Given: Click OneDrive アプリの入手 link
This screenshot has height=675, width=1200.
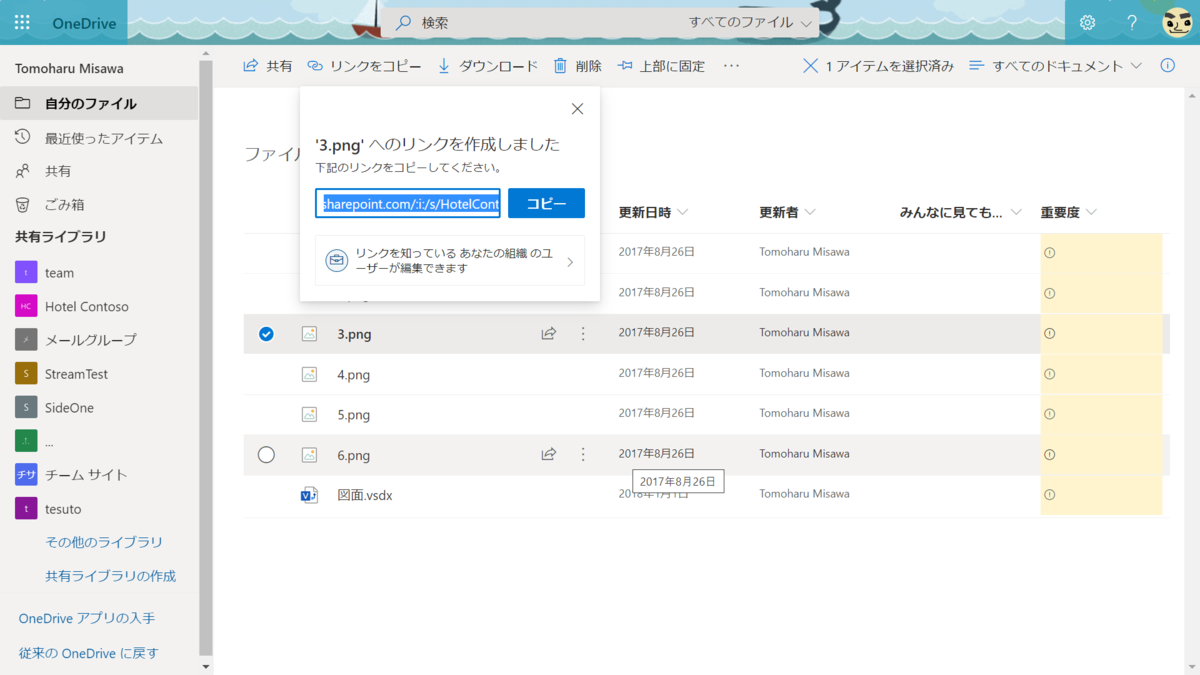Looking at the screenshot, I should point(87,618).
